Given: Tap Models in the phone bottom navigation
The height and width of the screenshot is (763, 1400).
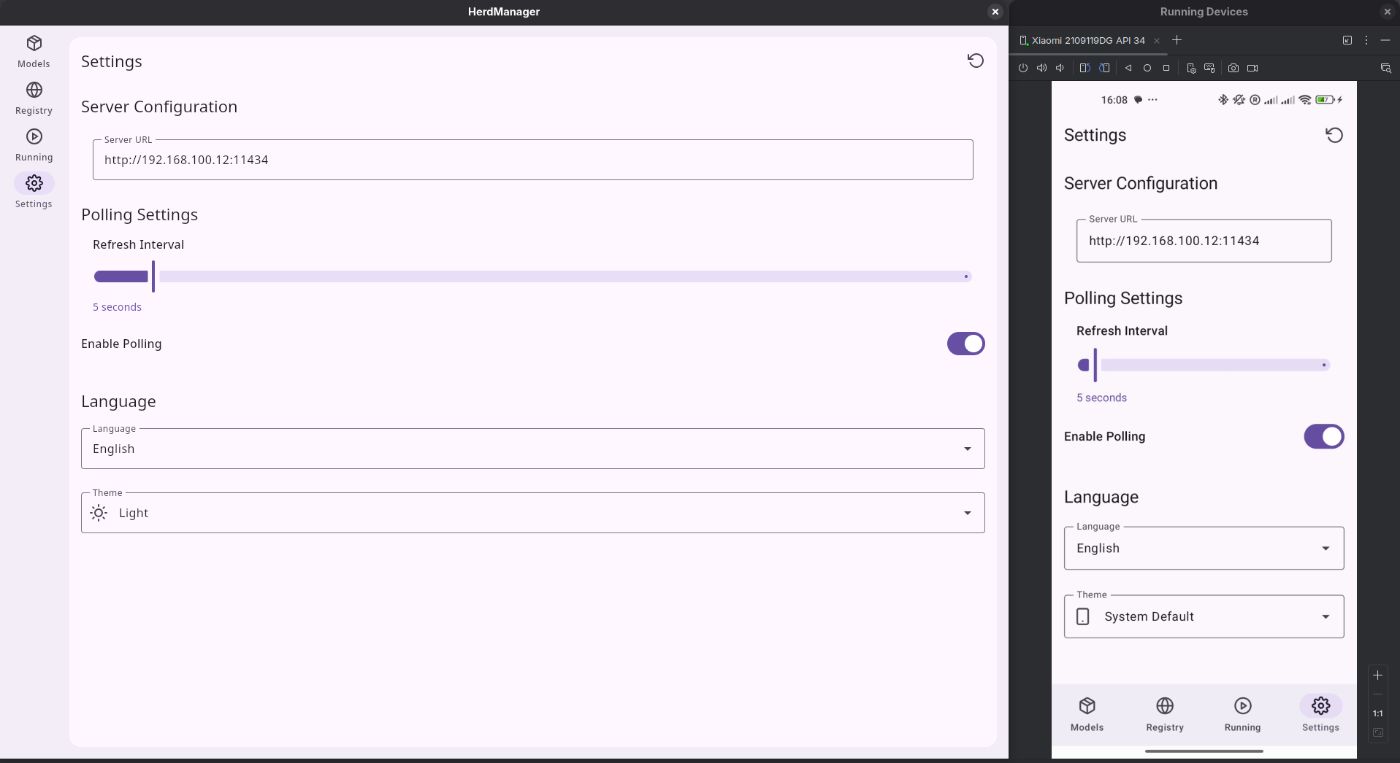Looking at the screenshot, I should (x=1087, y=712).
